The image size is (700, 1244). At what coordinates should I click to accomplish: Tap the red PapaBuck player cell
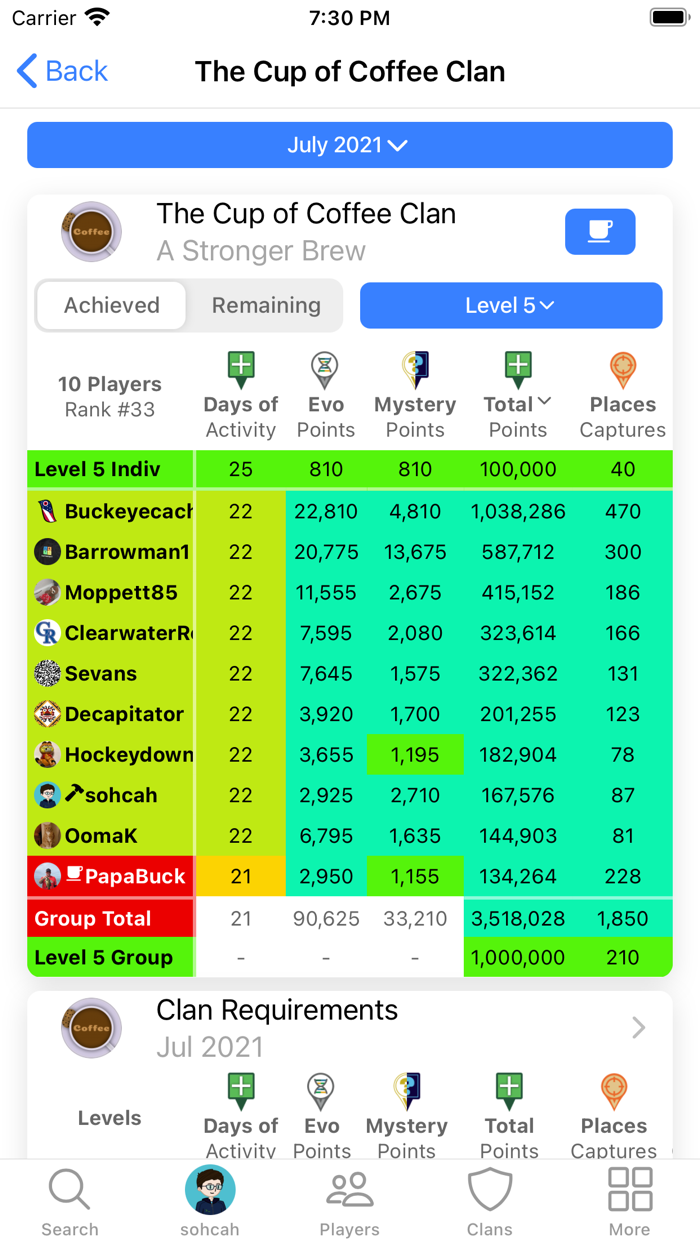[112, 876]
